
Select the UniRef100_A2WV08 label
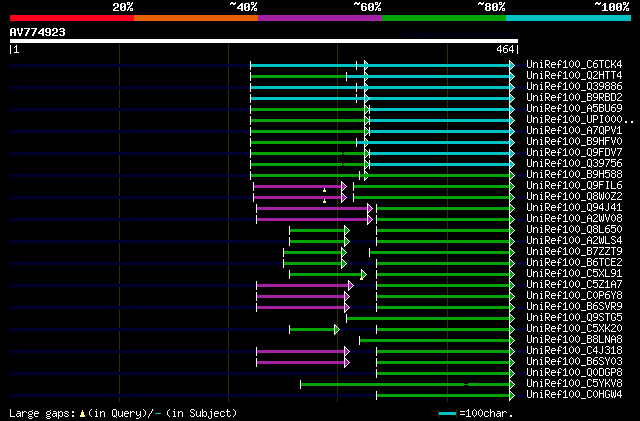[574, 219]
